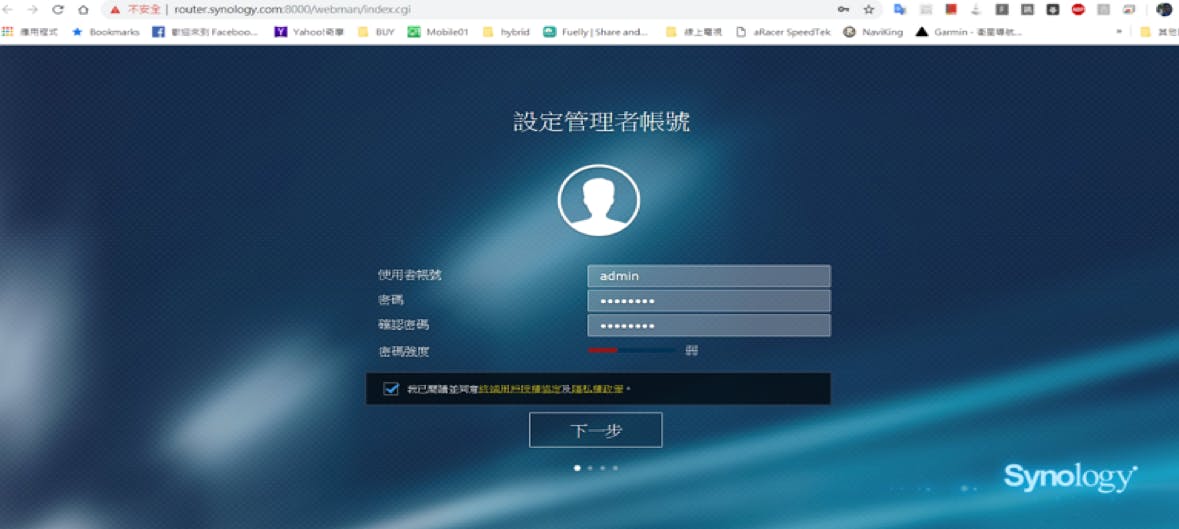Open the other bookmarks folder at bar end

pos(1159,32)
